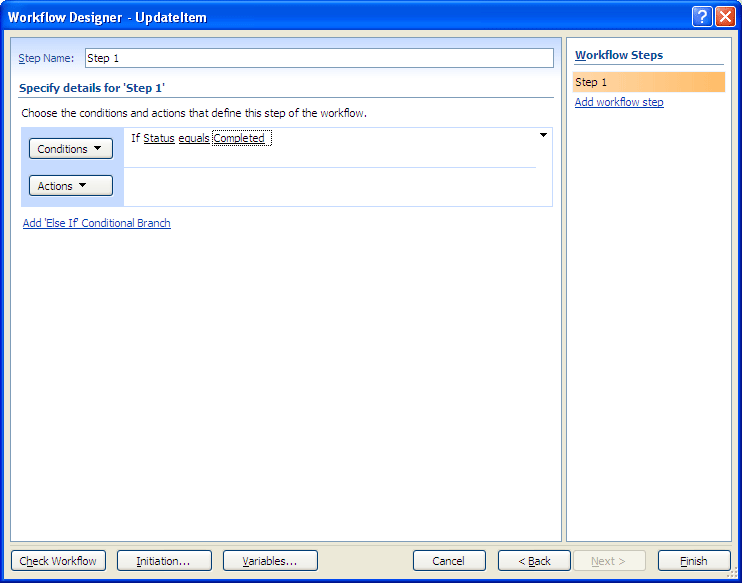Click the help question mark icon
Screen dimensions: 742x583
click(x=702, y=18)
